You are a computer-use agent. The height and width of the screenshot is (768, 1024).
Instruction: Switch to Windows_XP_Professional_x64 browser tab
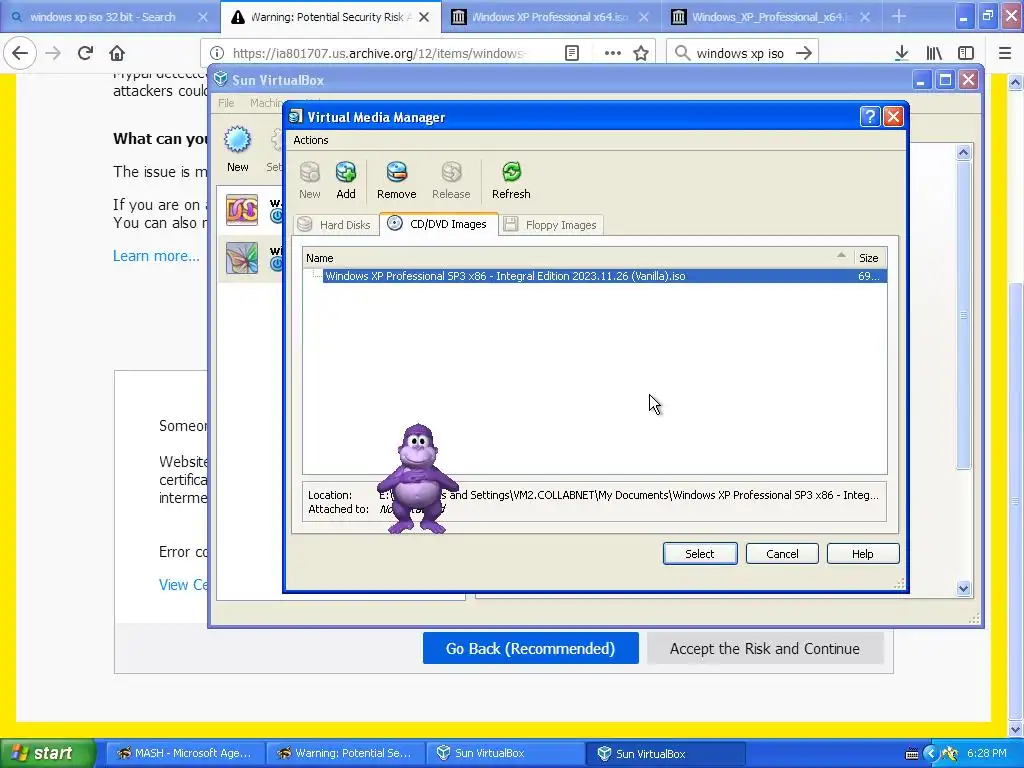[x=772, y=16]
